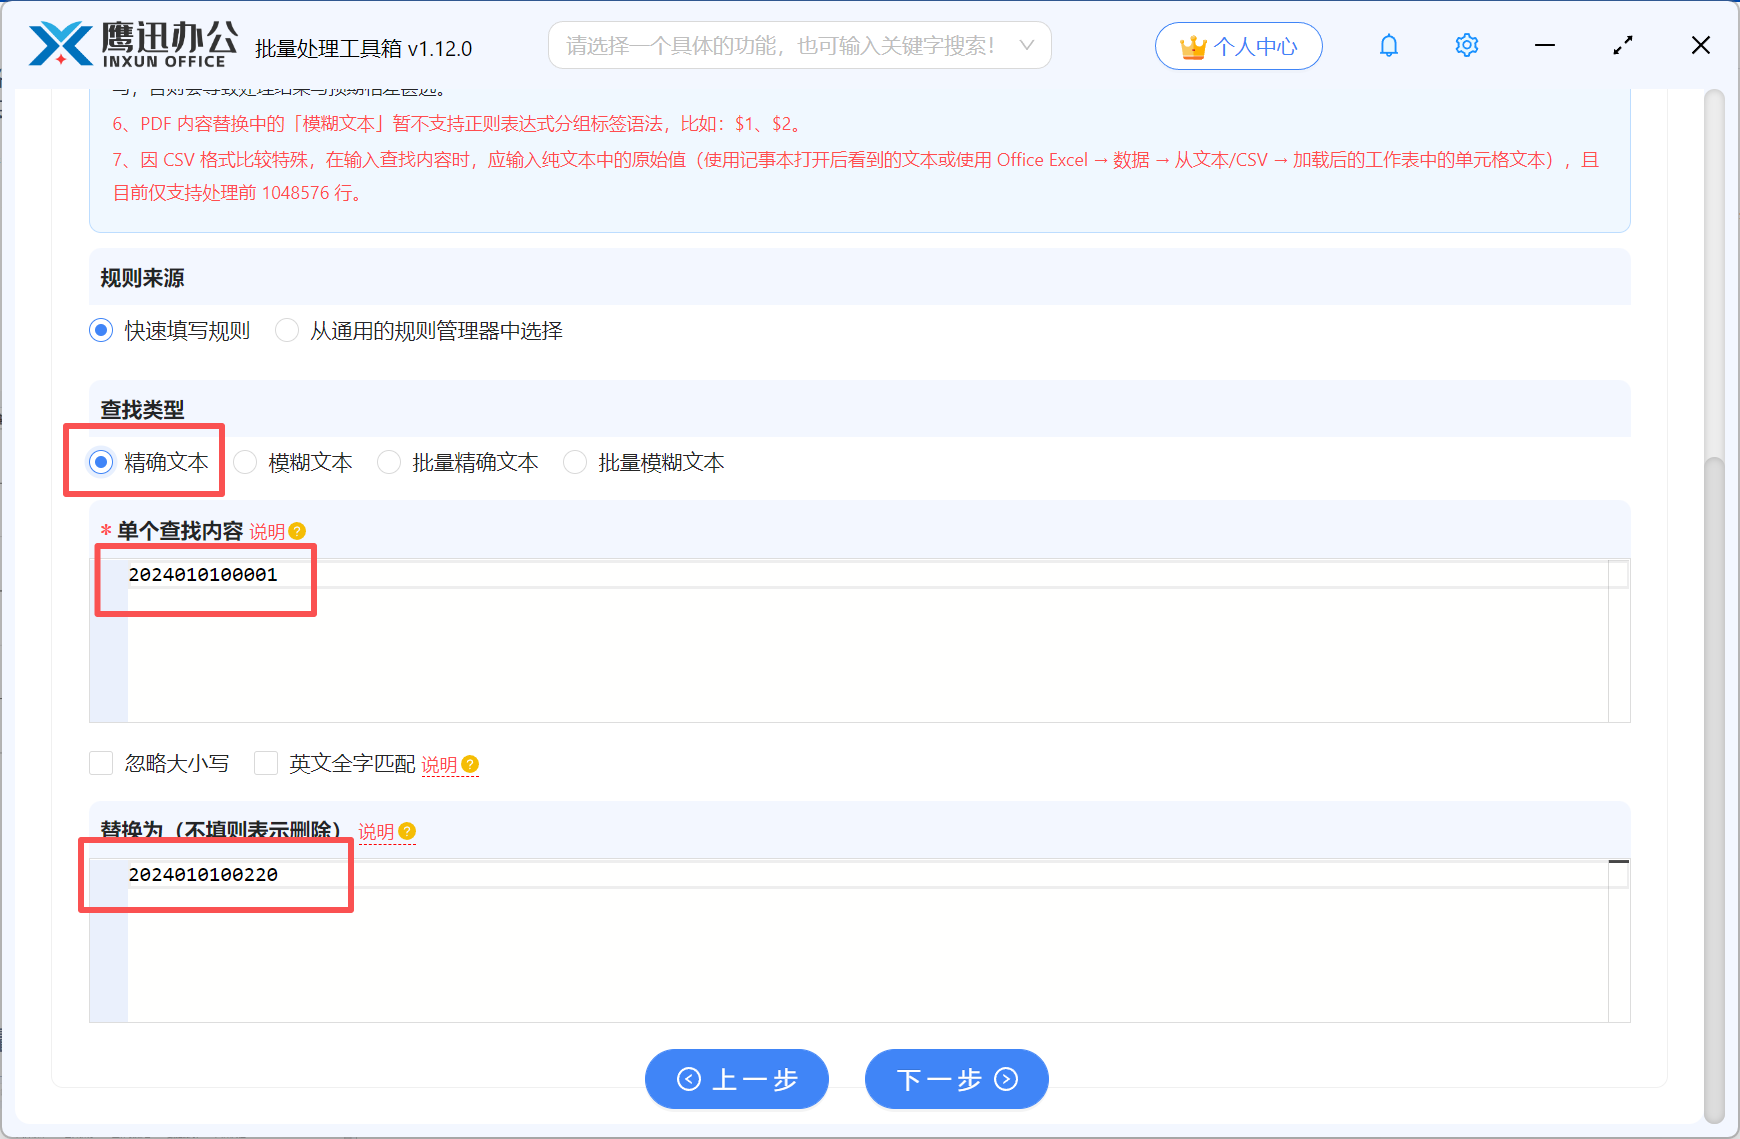The height and width of the screenshot is (1139, 1740).
Task: Open notifications via the bell icon
Action: [x=1389, y=45]
